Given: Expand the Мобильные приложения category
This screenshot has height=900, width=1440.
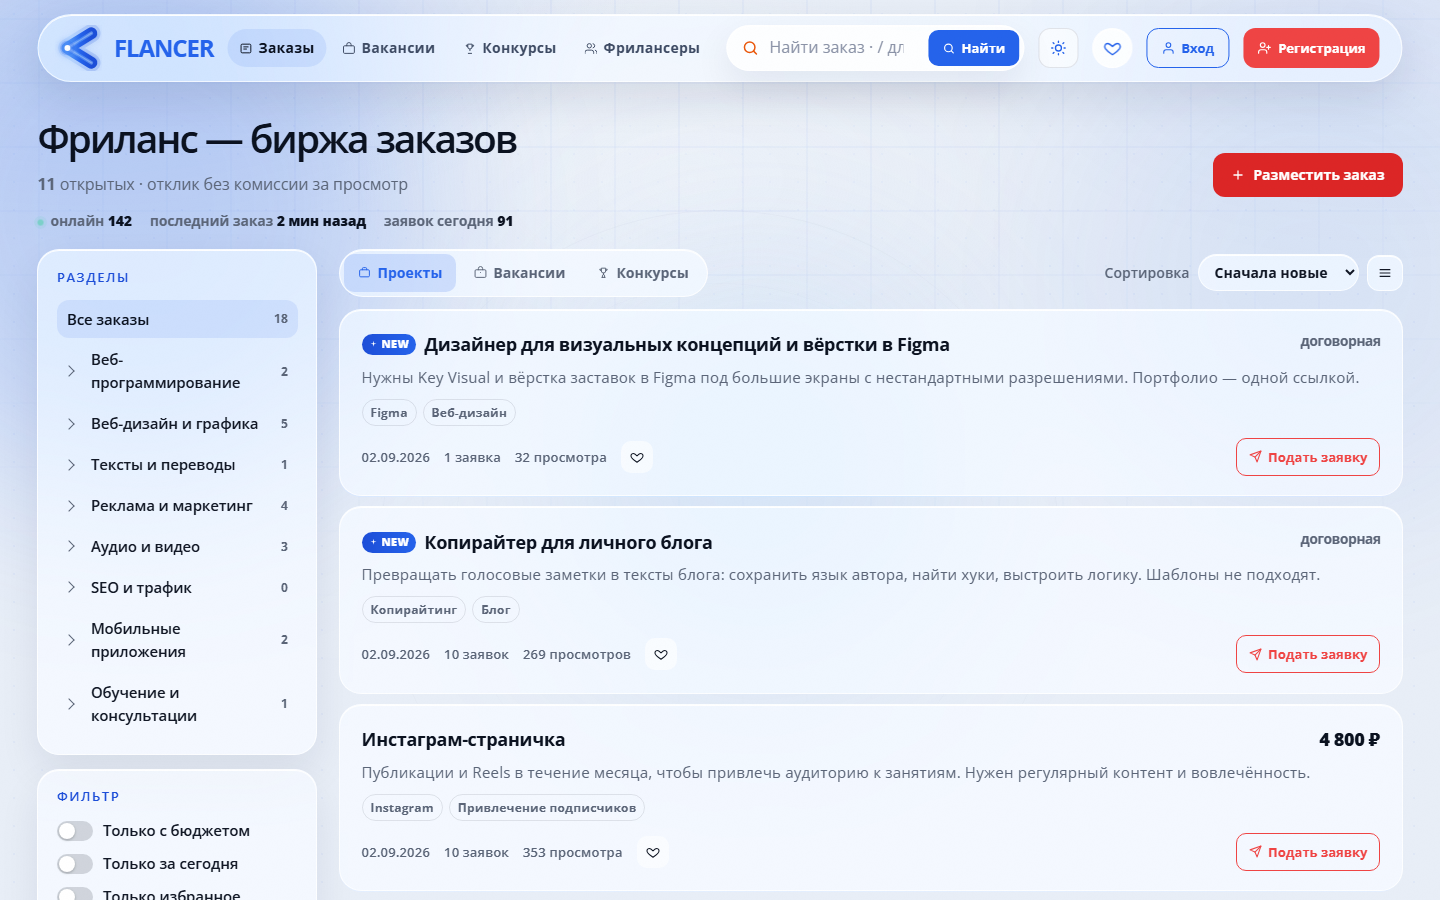Looking at the screenshot, I should click(x=71, y=640).
